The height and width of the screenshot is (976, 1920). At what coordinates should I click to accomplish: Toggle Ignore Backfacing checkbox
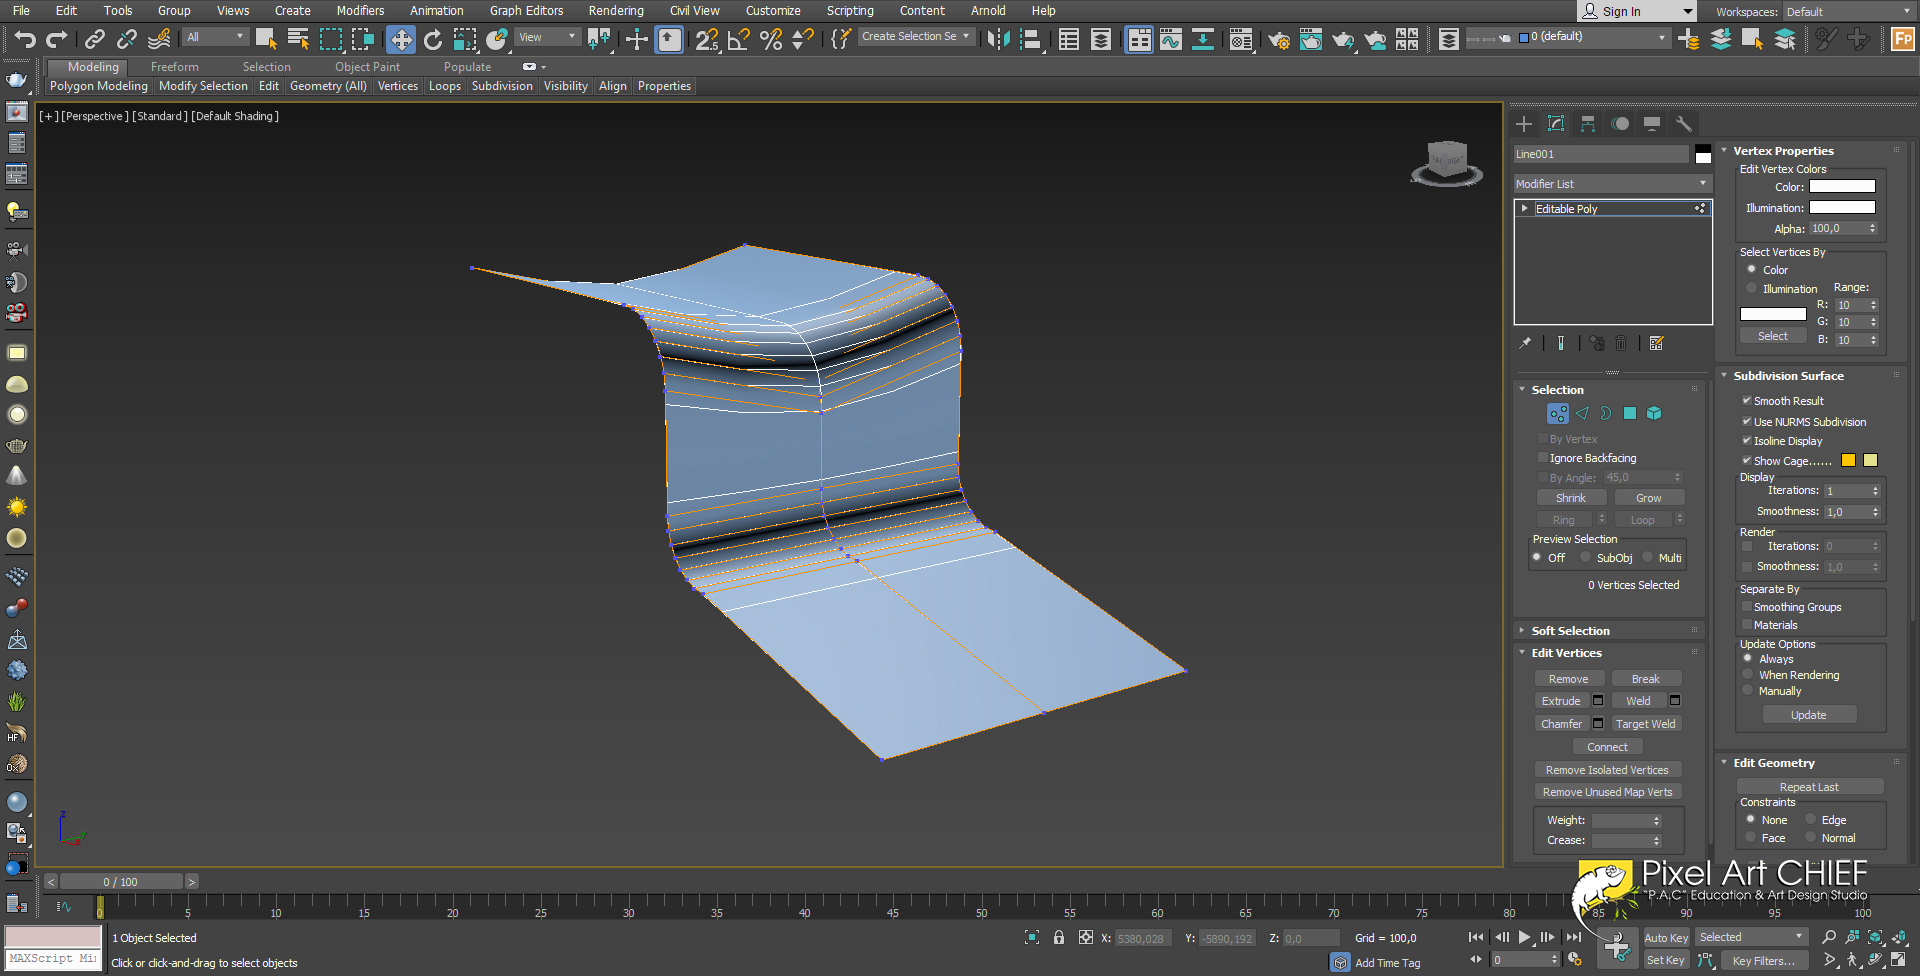point(1542,458)
